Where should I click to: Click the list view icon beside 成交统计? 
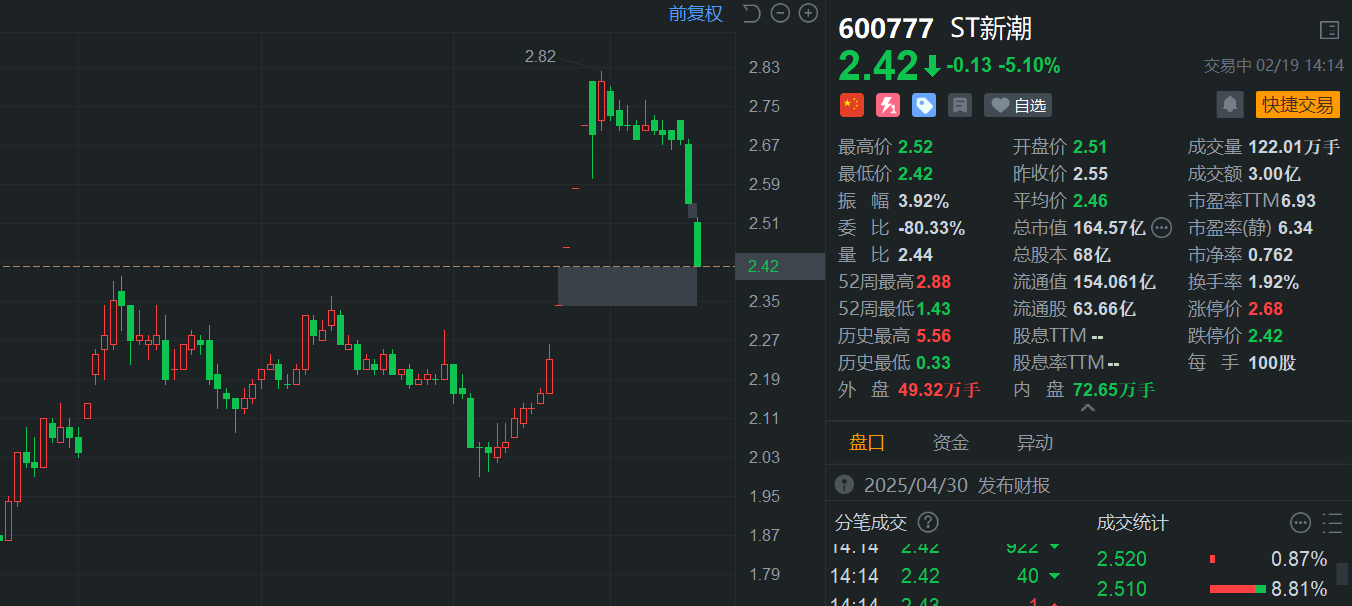[x=1332, y=522]
